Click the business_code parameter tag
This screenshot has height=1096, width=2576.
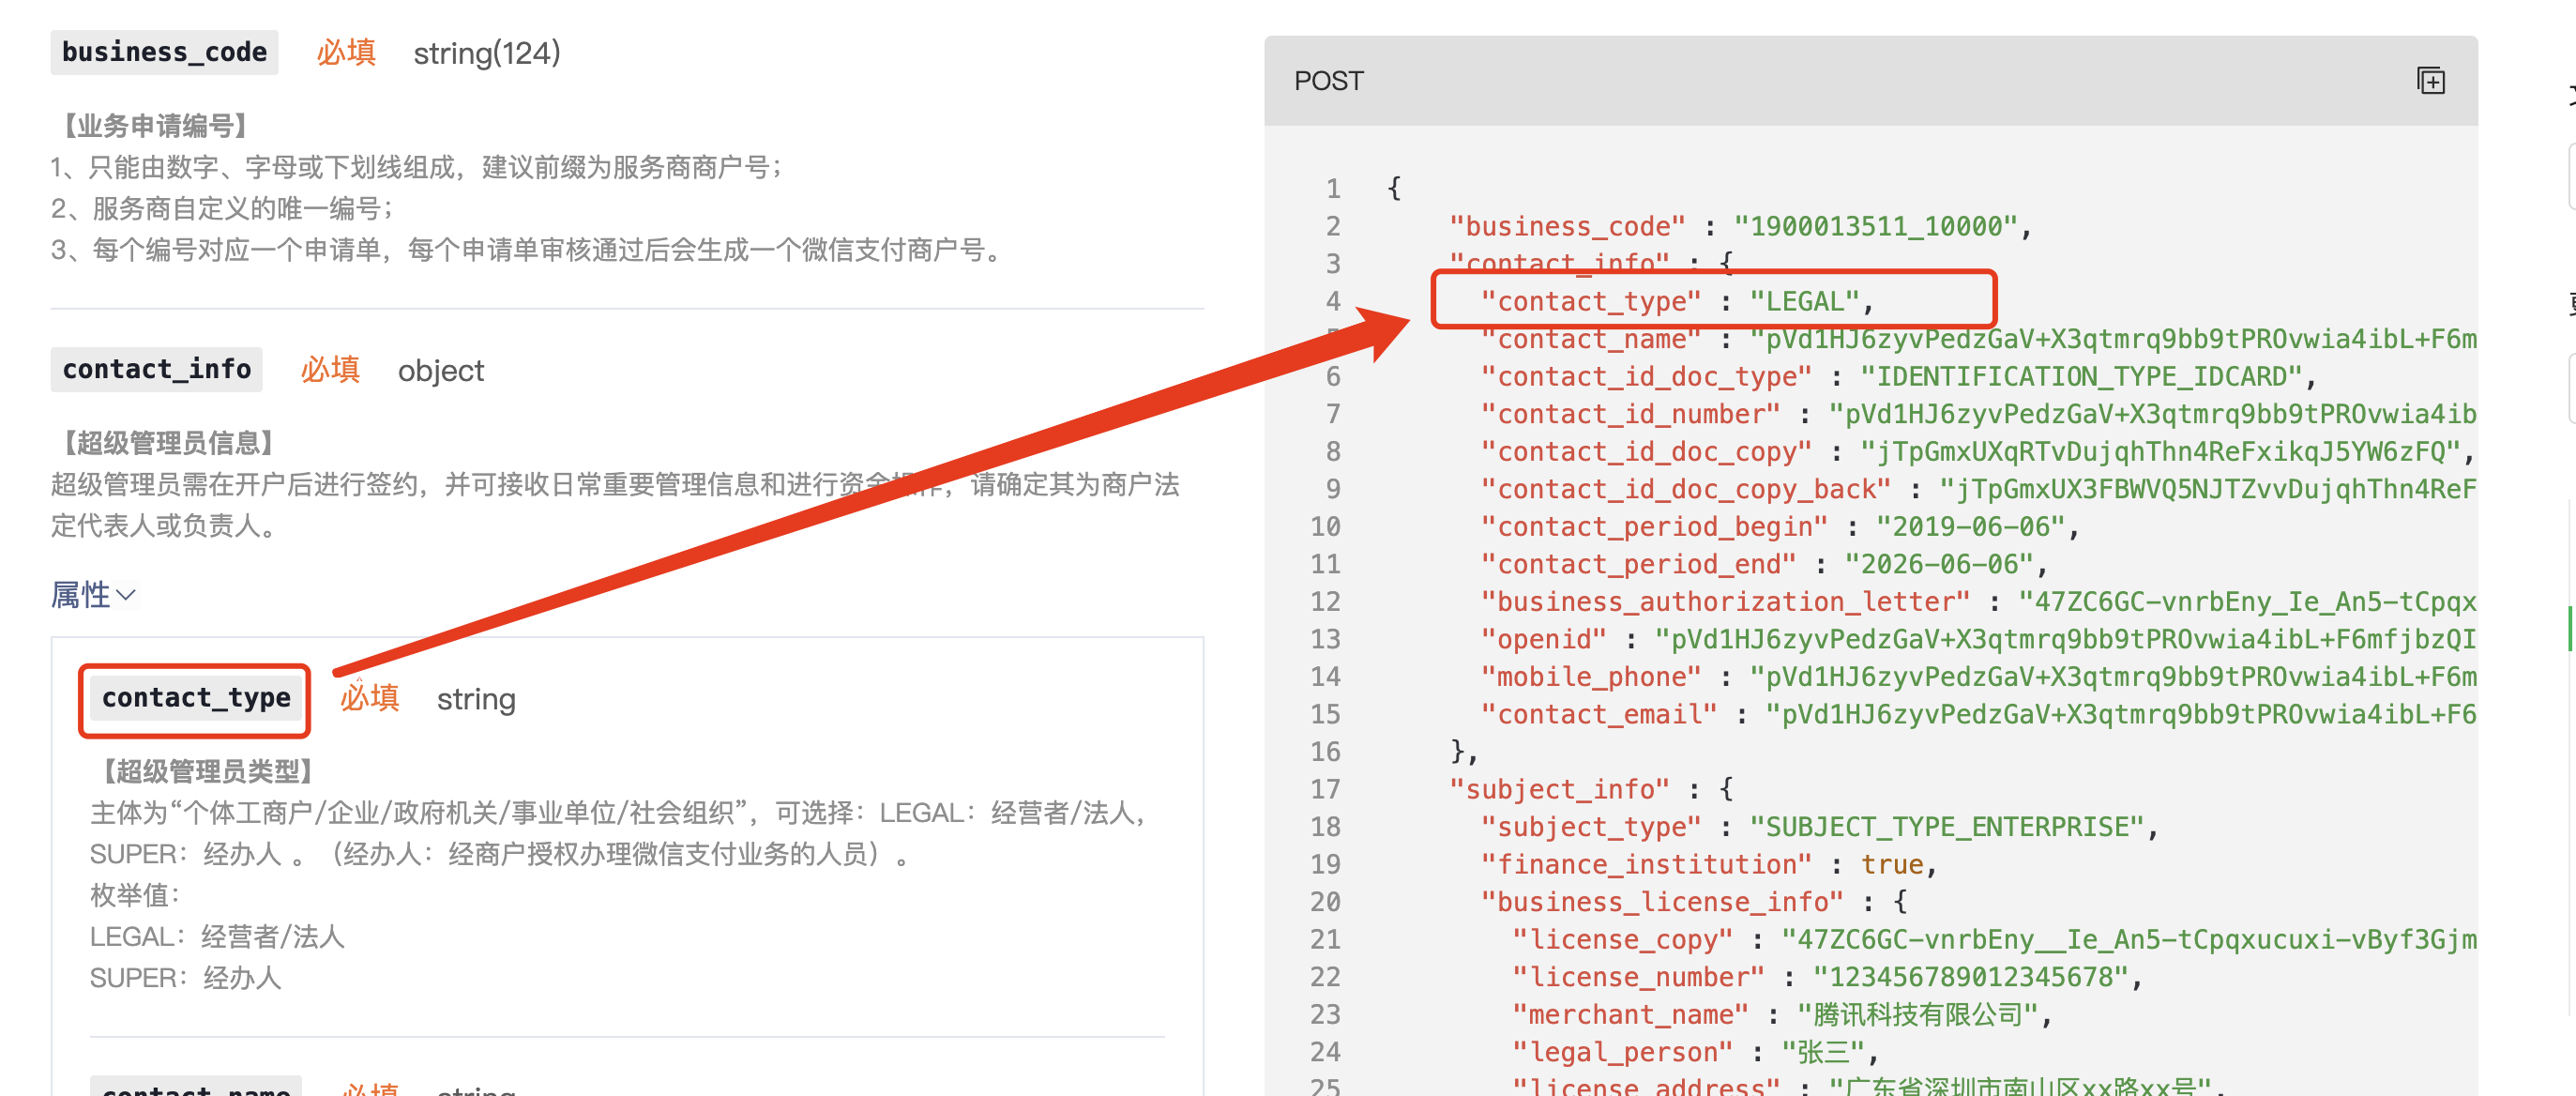click(164, 53)
